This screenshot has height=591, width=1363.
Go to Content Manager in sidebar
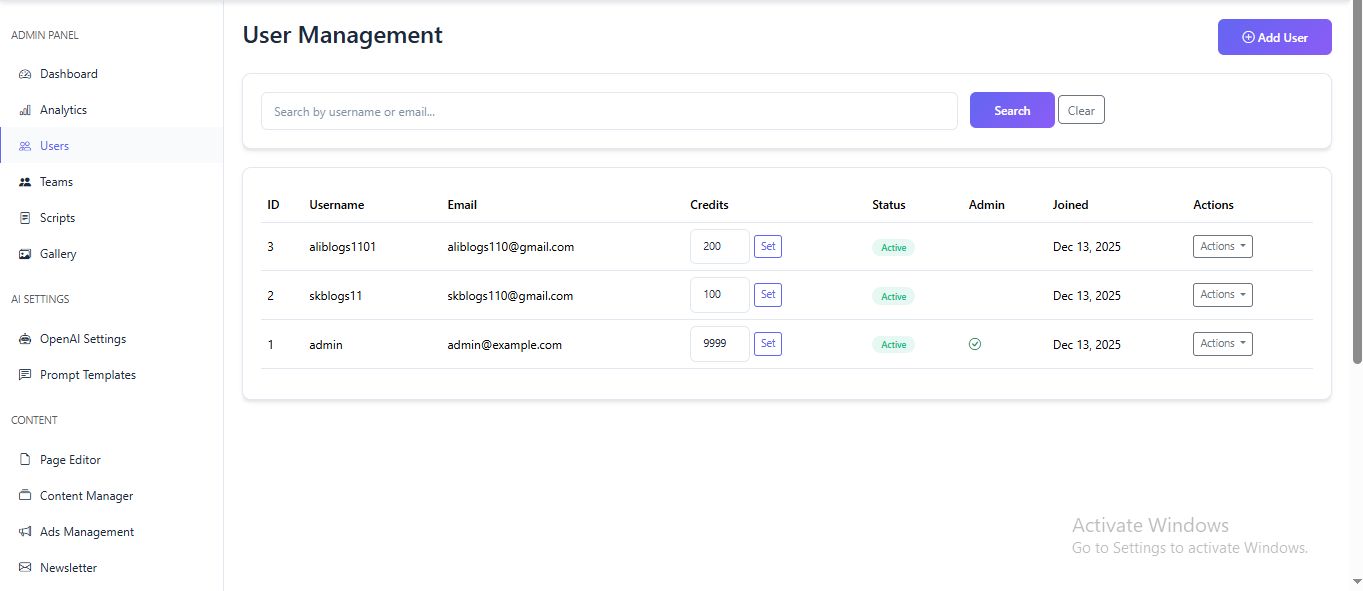(86, 496)
